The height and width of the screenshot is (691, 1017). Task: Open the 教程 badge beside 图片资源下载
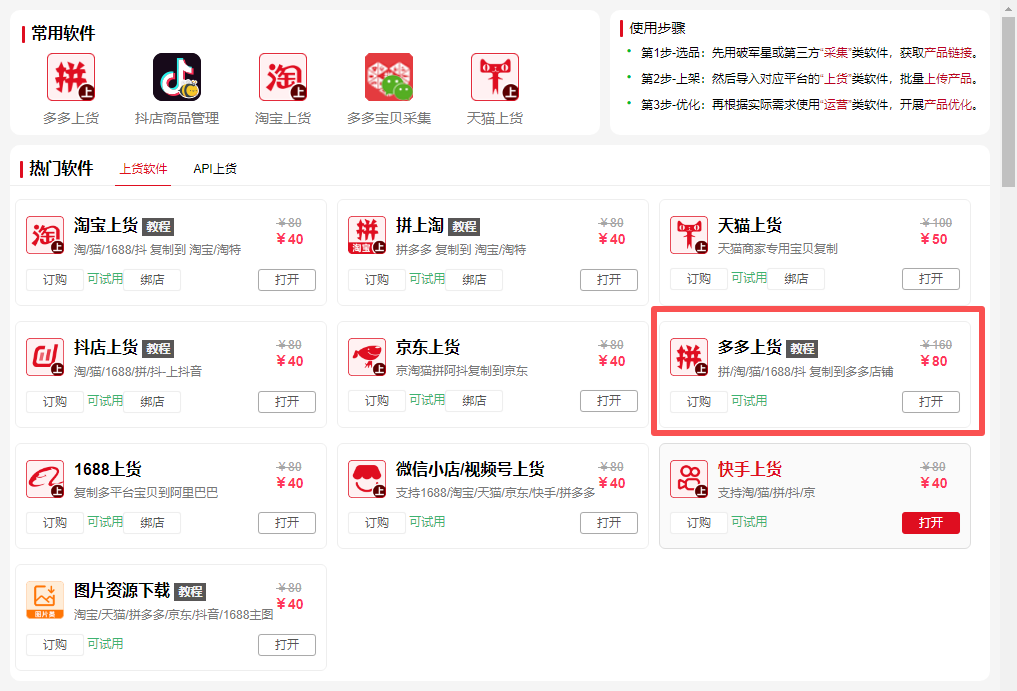pos(191,592)
